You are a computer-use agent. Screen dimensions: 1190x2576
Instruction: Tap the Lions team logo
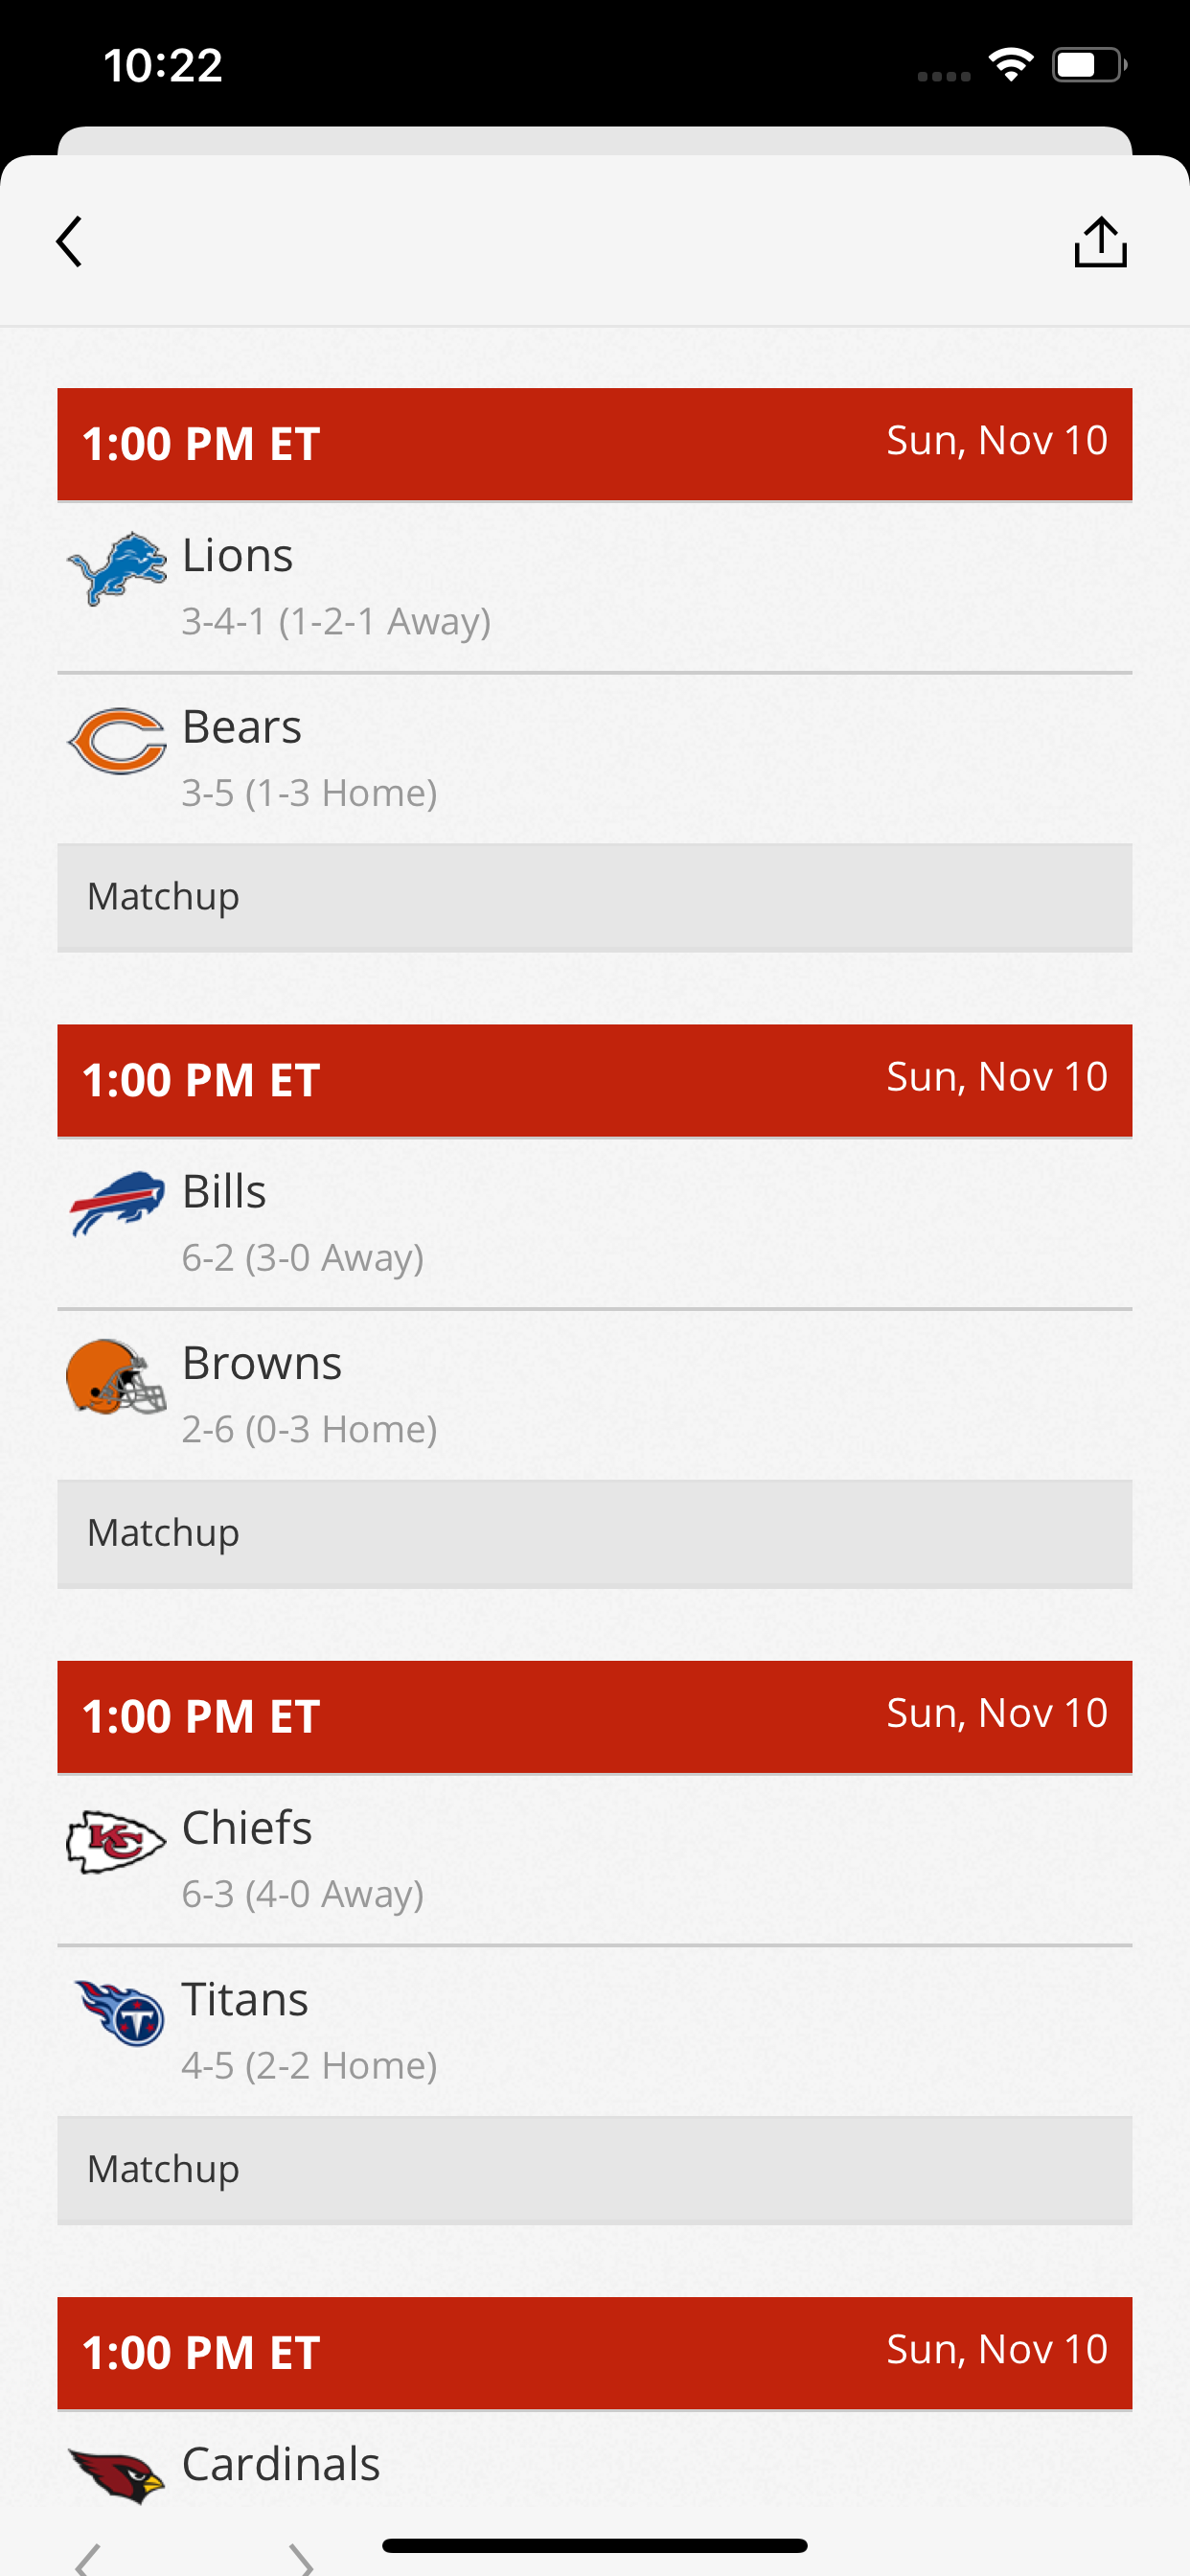point(117,569)
